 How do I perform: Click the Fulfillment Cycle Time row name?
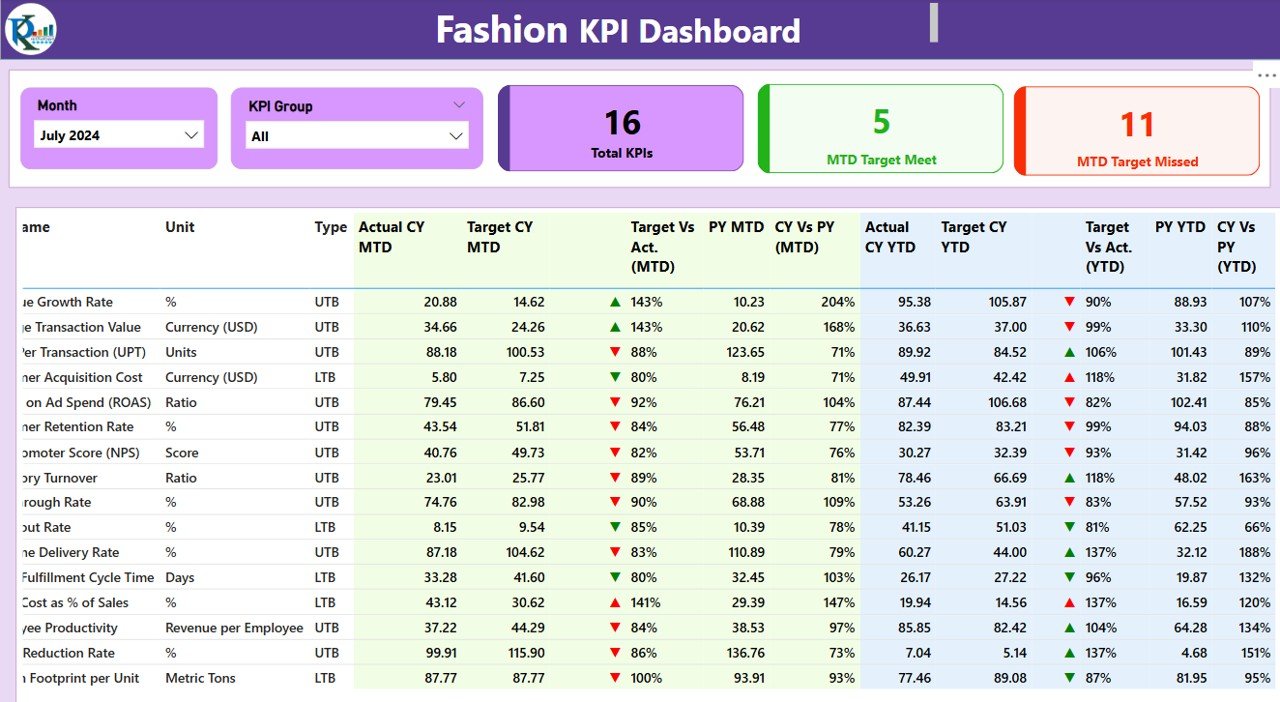pyautogui.click(x=87, y=577)
